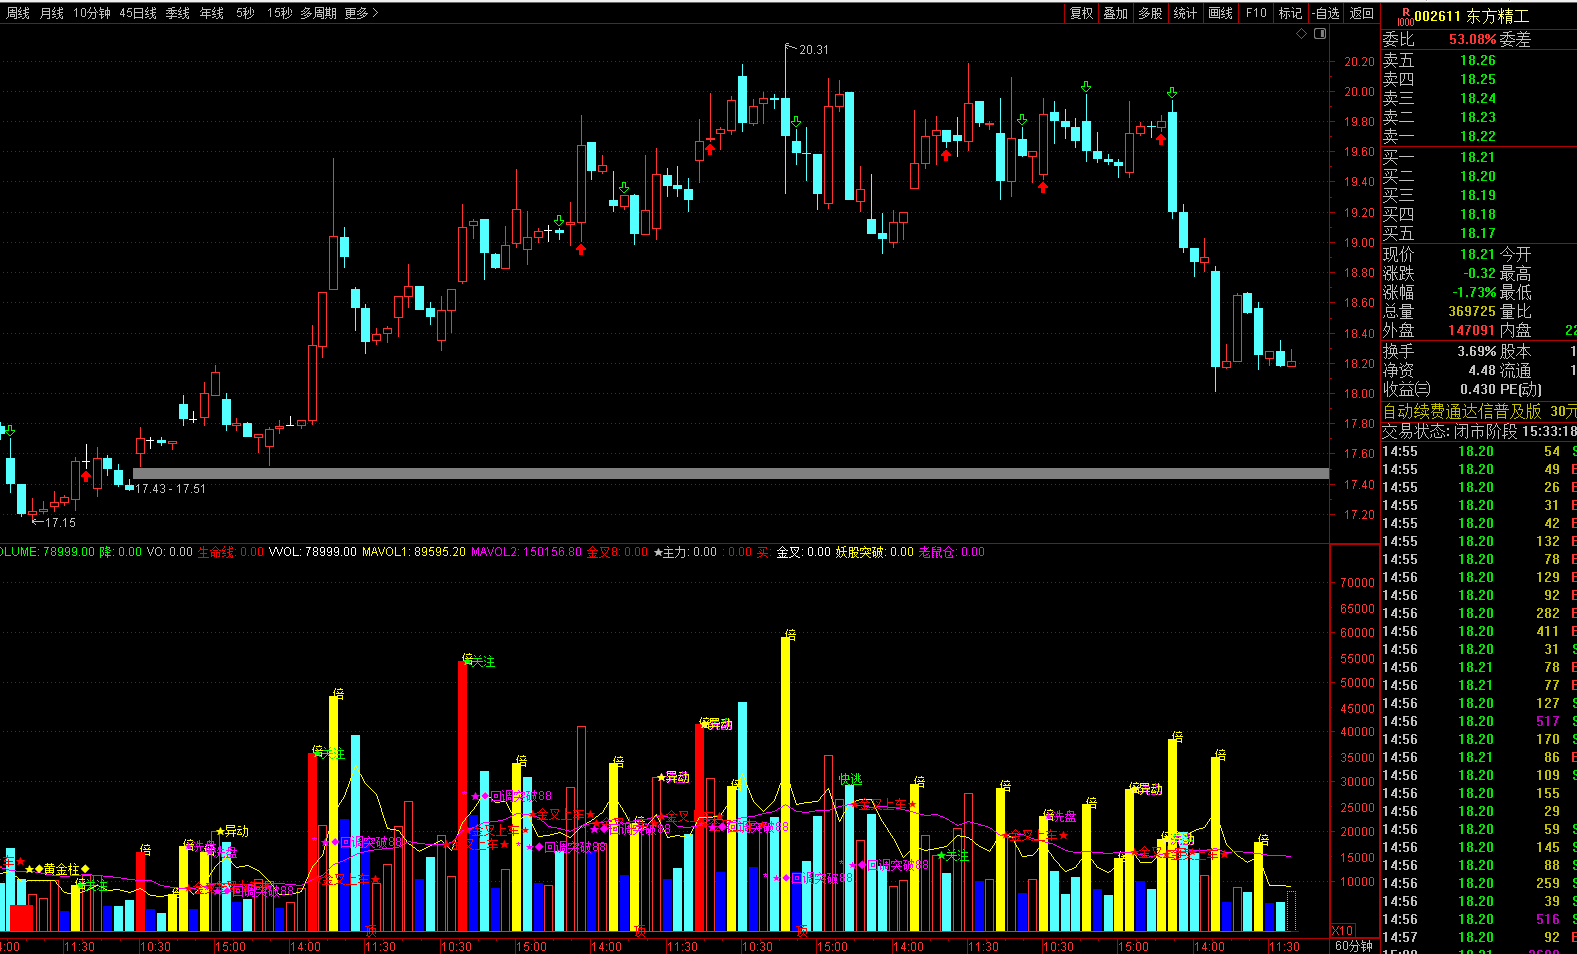Click the 委比 53.08% value
The height and width of the screenshot is (954, 1577).
click(1472, 40)
